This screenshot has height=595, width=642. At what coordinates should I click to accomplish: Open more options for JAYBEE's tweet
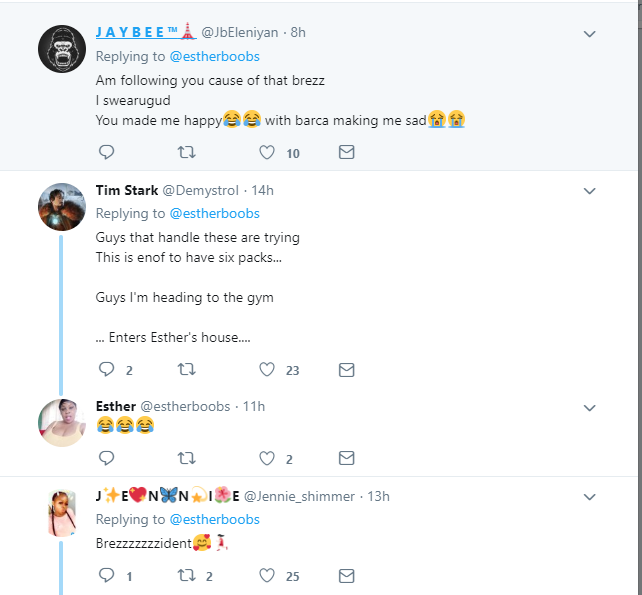(x=590, y=34)
